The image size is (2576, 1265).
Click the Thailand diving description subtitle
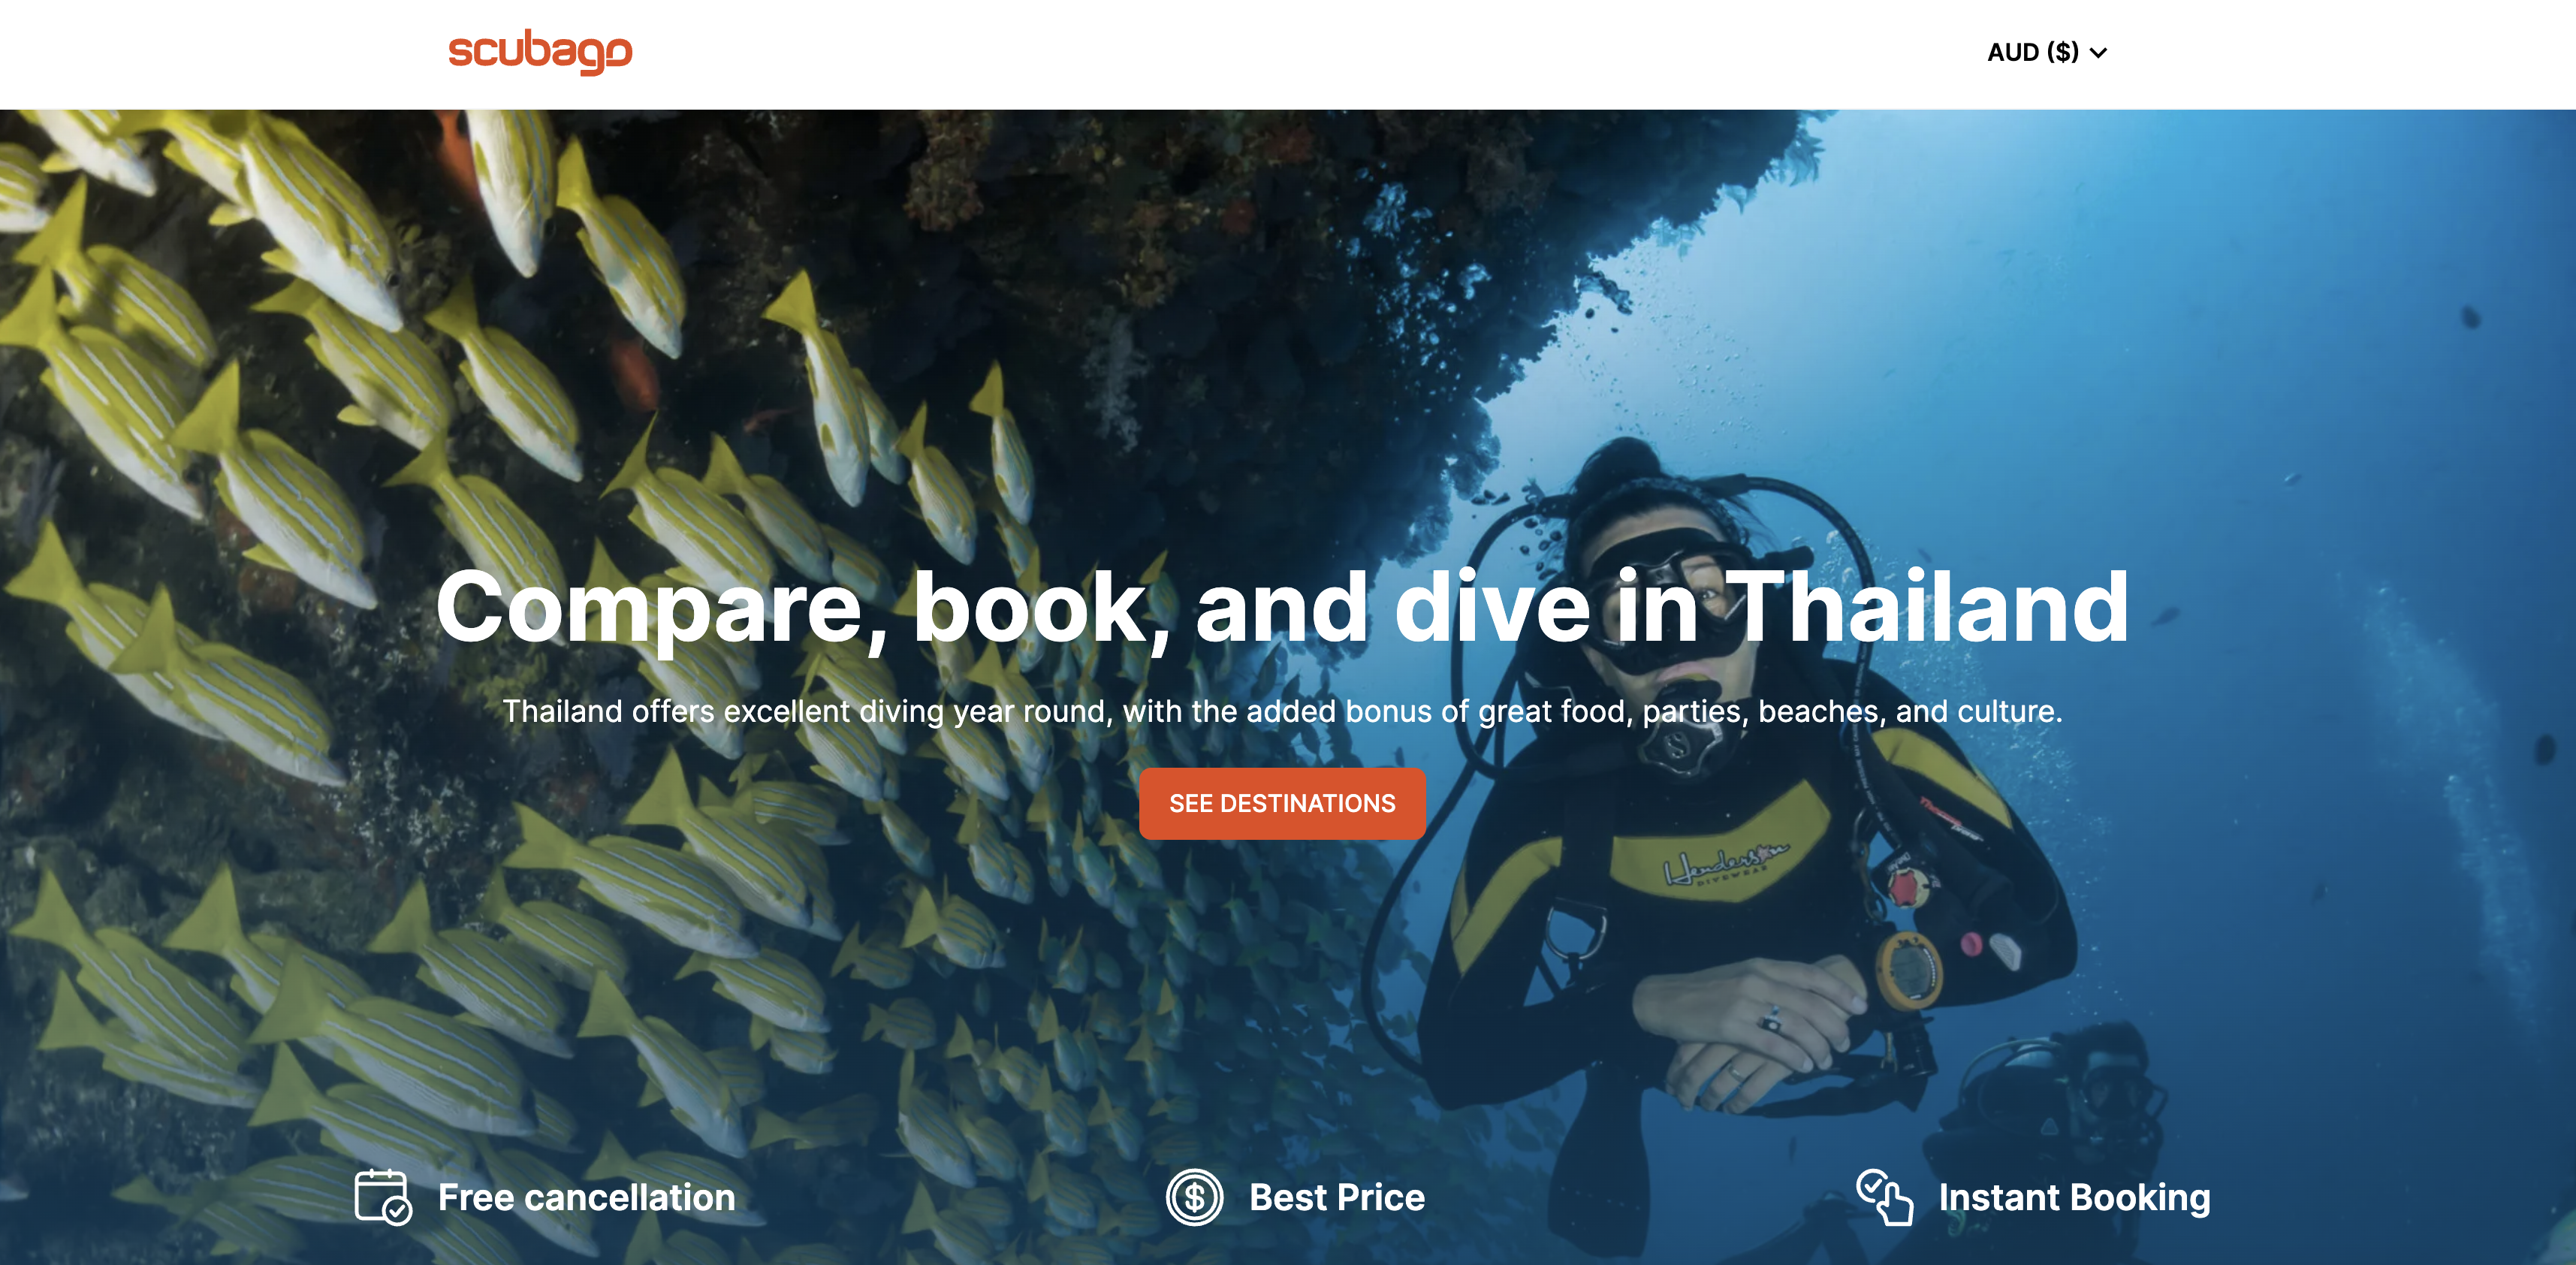(x=1282, y=711)
